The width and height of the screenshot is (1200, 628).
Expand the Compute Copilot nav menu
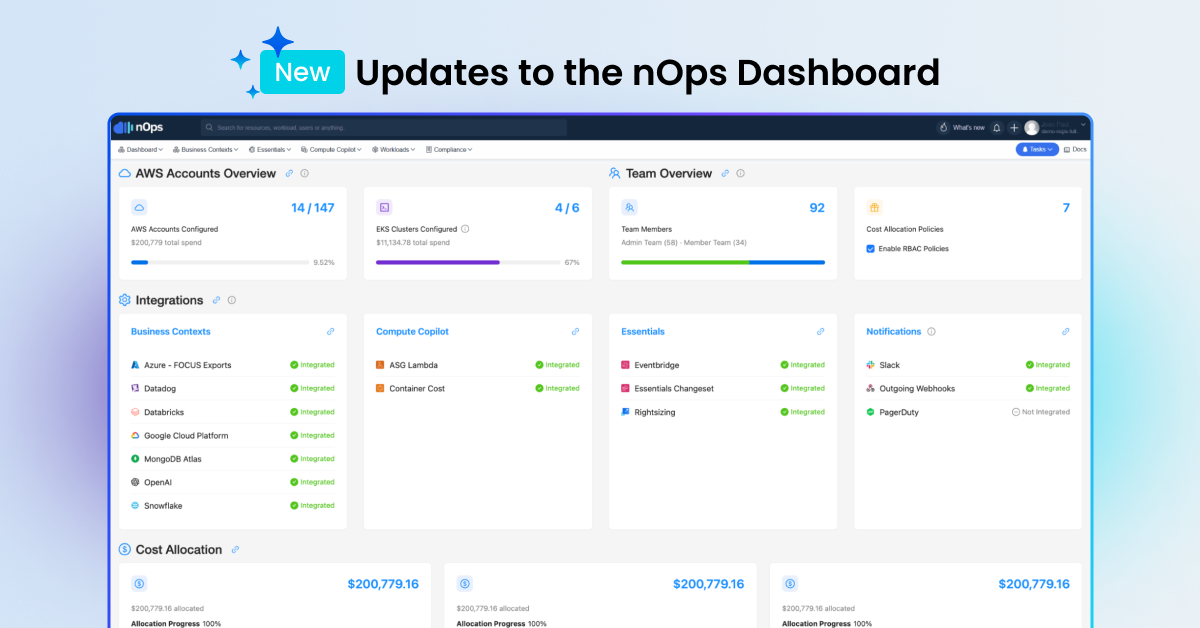click(x=332, y=149)
